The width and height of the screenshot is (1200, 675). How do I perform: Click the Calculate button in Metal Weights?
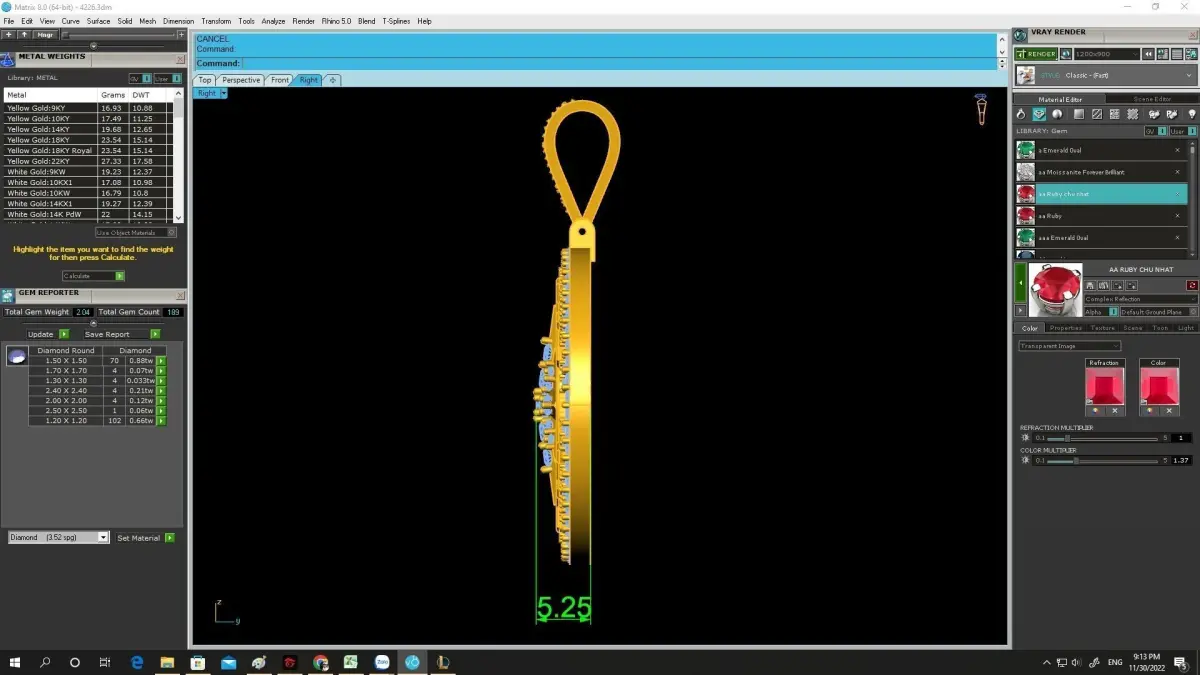[x=93, y=276]
